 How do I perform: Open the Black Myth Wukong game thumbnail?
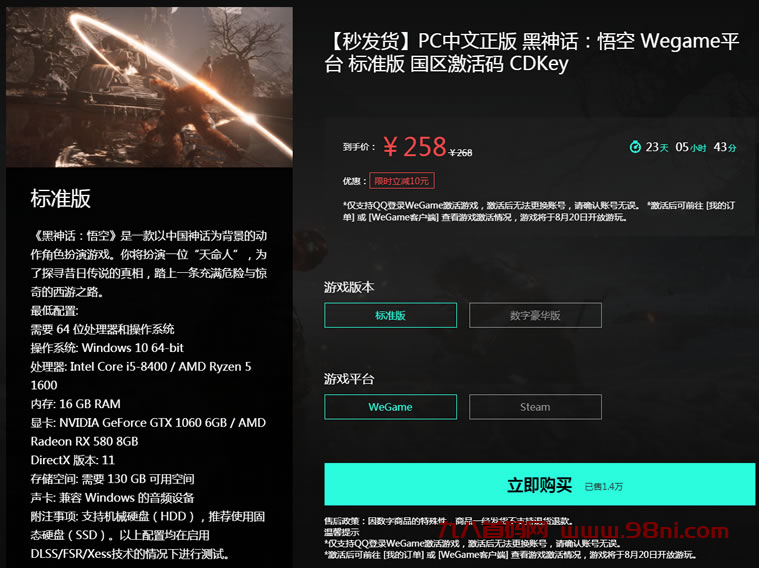149,87
